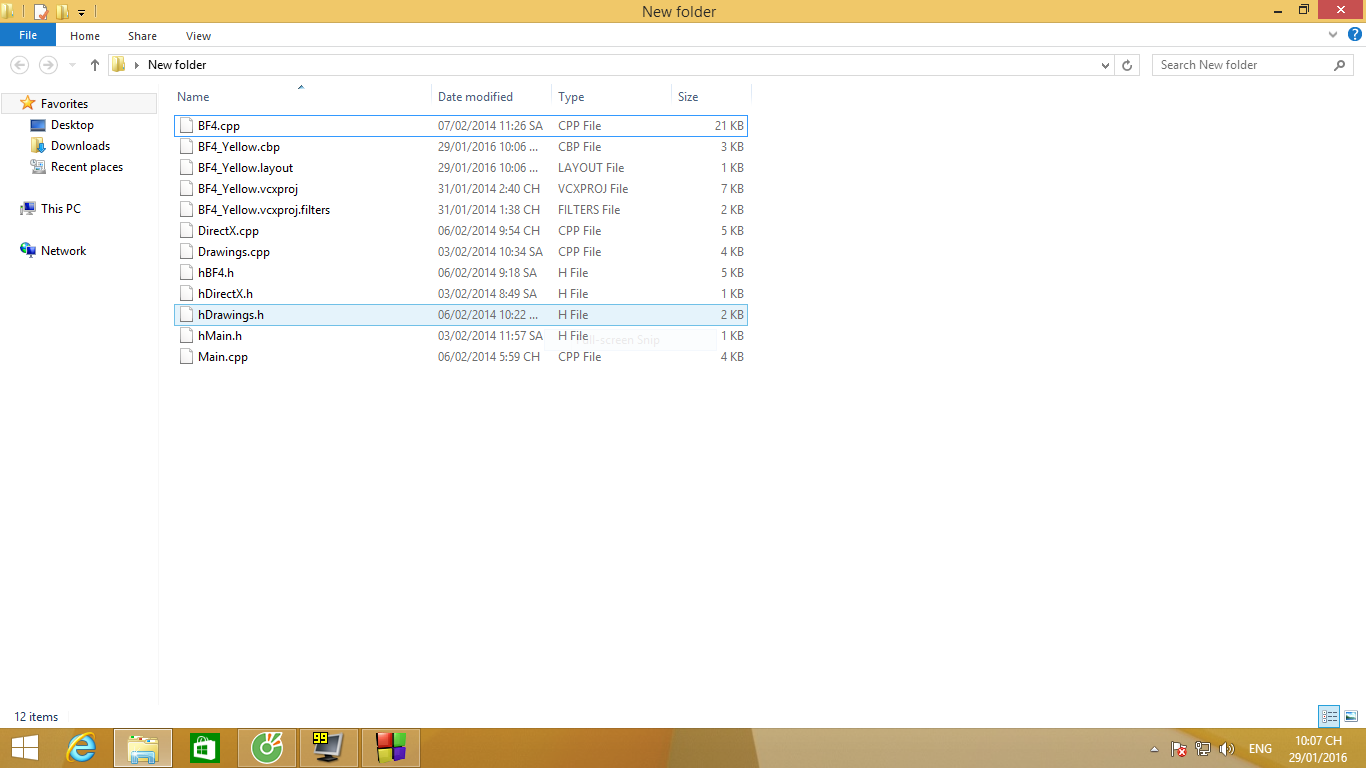The height and width of the screenshot is (768, 1366).
Task: Switch to large thumbnails view layout
Action: 1351,716
